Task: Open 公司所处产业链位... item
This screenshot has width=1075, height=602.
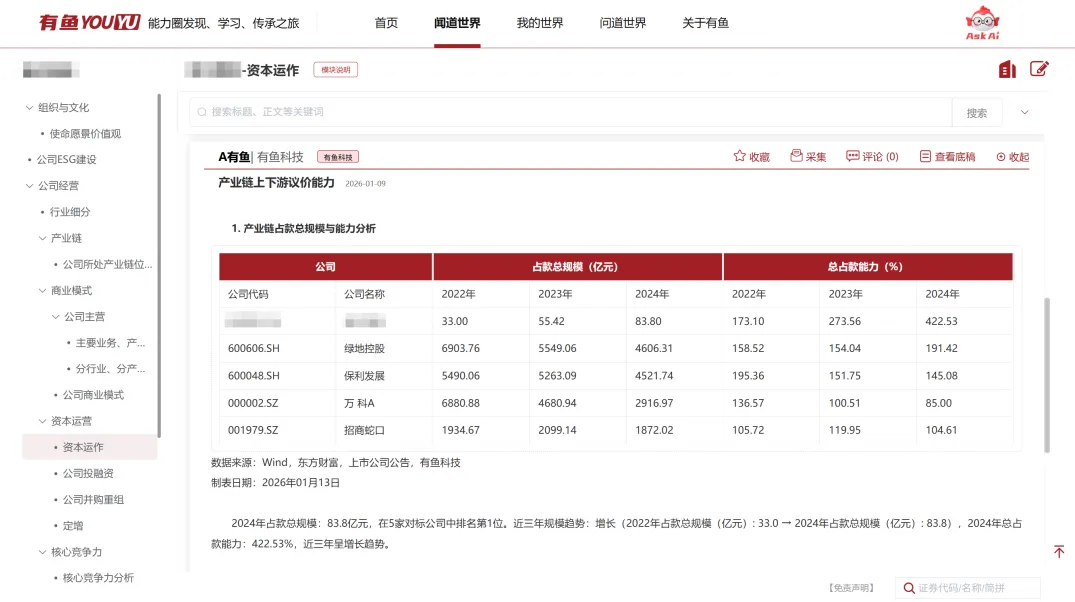Action: click(x=108, y=265)
